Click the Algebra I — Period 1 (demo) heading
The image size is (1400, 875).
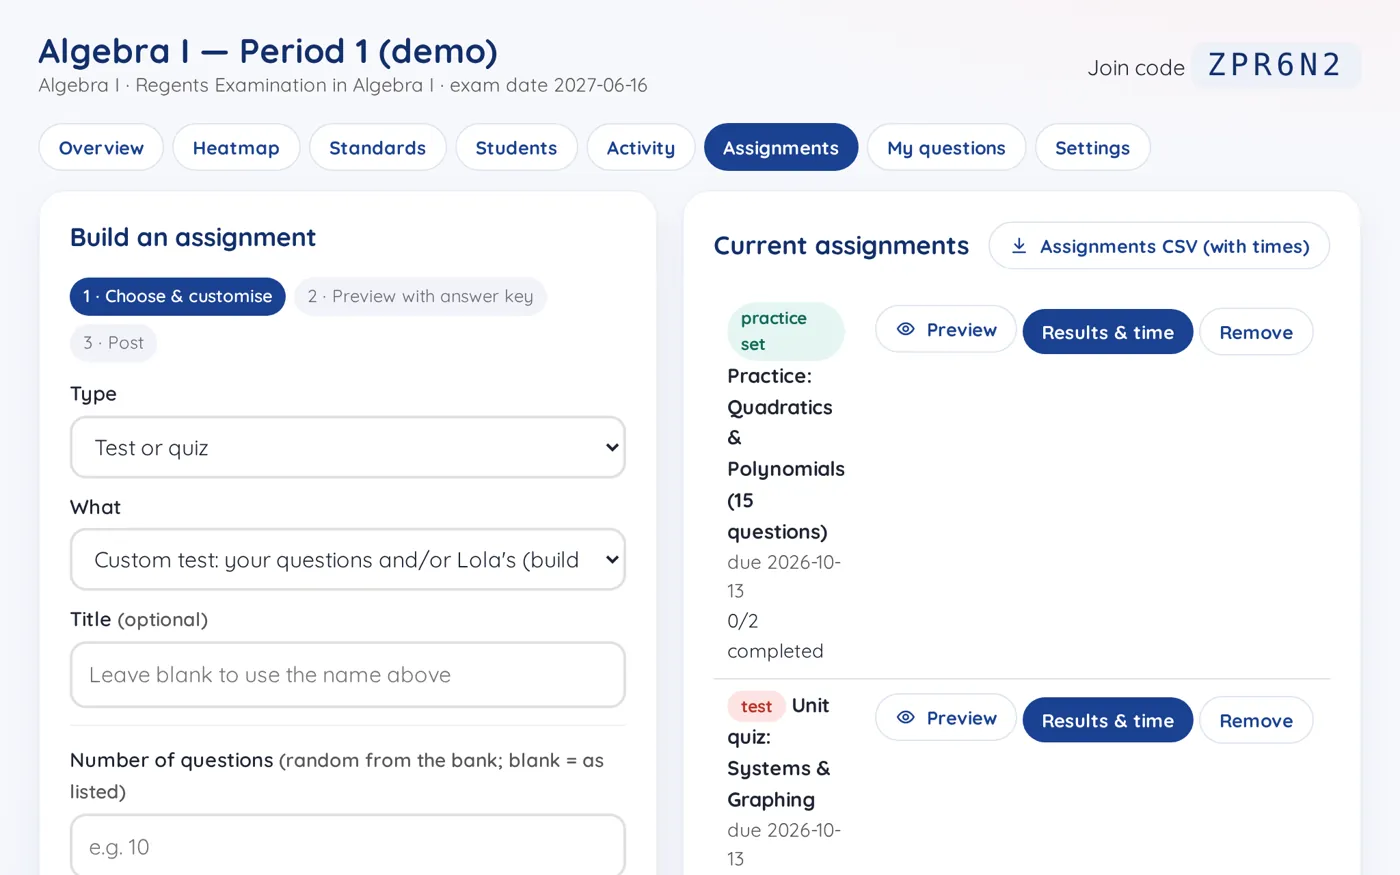pos(268,50)
